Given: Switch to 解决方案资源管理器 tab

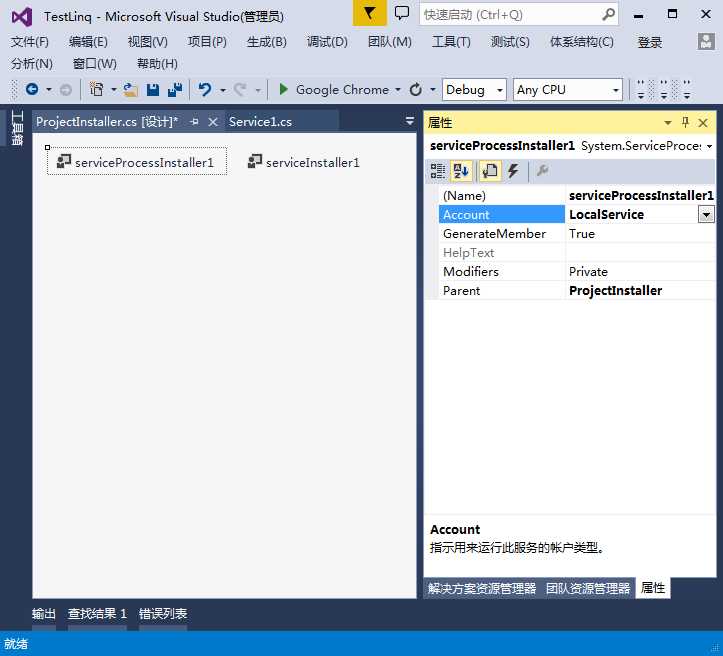Looking at the screenshot, I should tap(482, 588).
